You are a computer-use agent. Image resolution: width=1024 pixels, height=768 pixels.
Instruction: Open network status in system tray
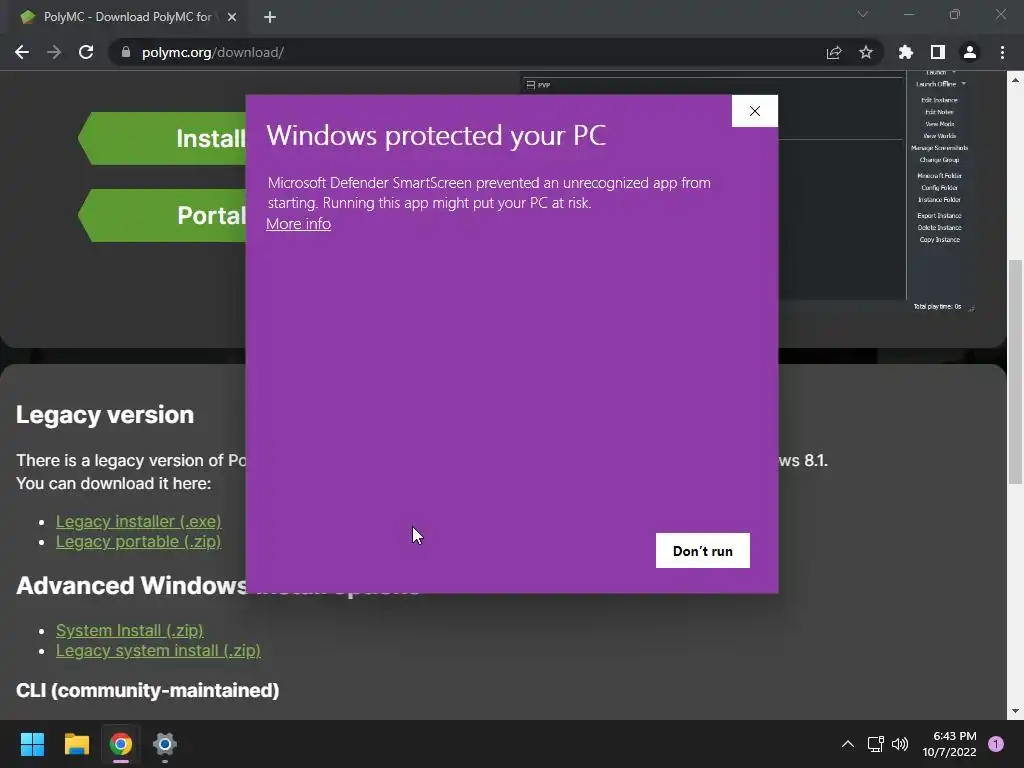coord(876,744)
